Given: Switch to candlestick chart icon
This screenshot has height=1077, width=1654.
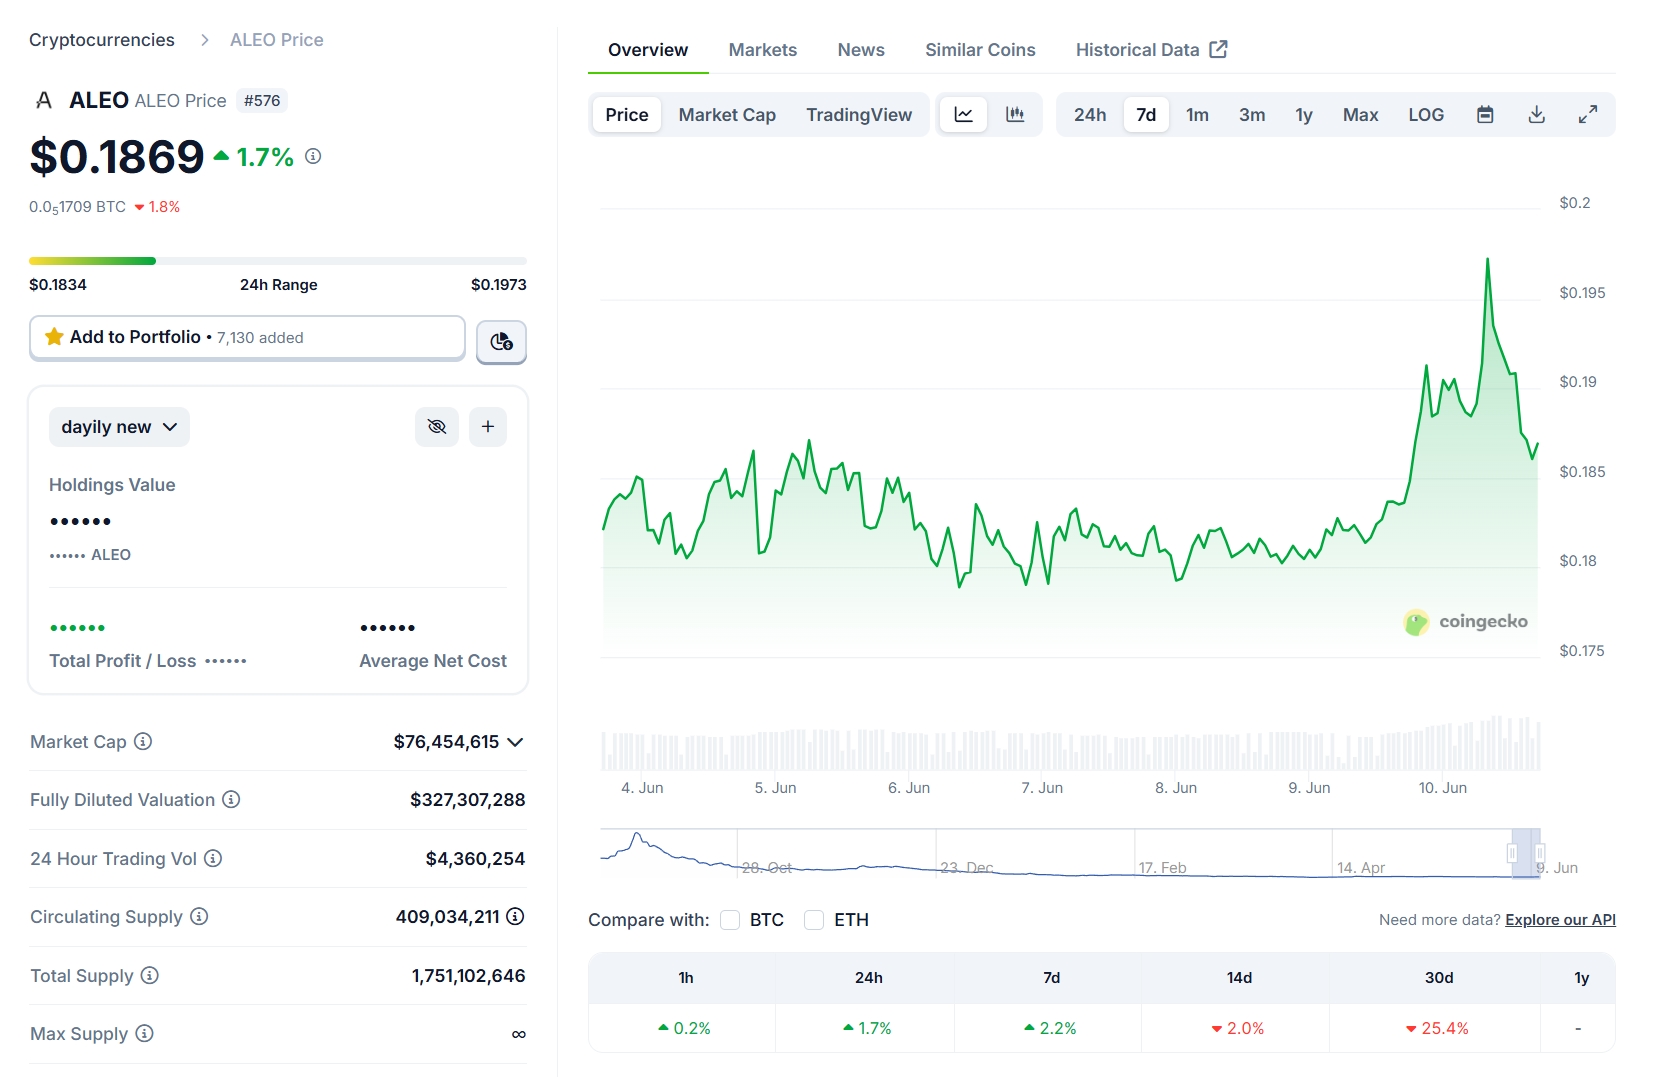Looking at the screenshot, I should (x=1015, y=115).
